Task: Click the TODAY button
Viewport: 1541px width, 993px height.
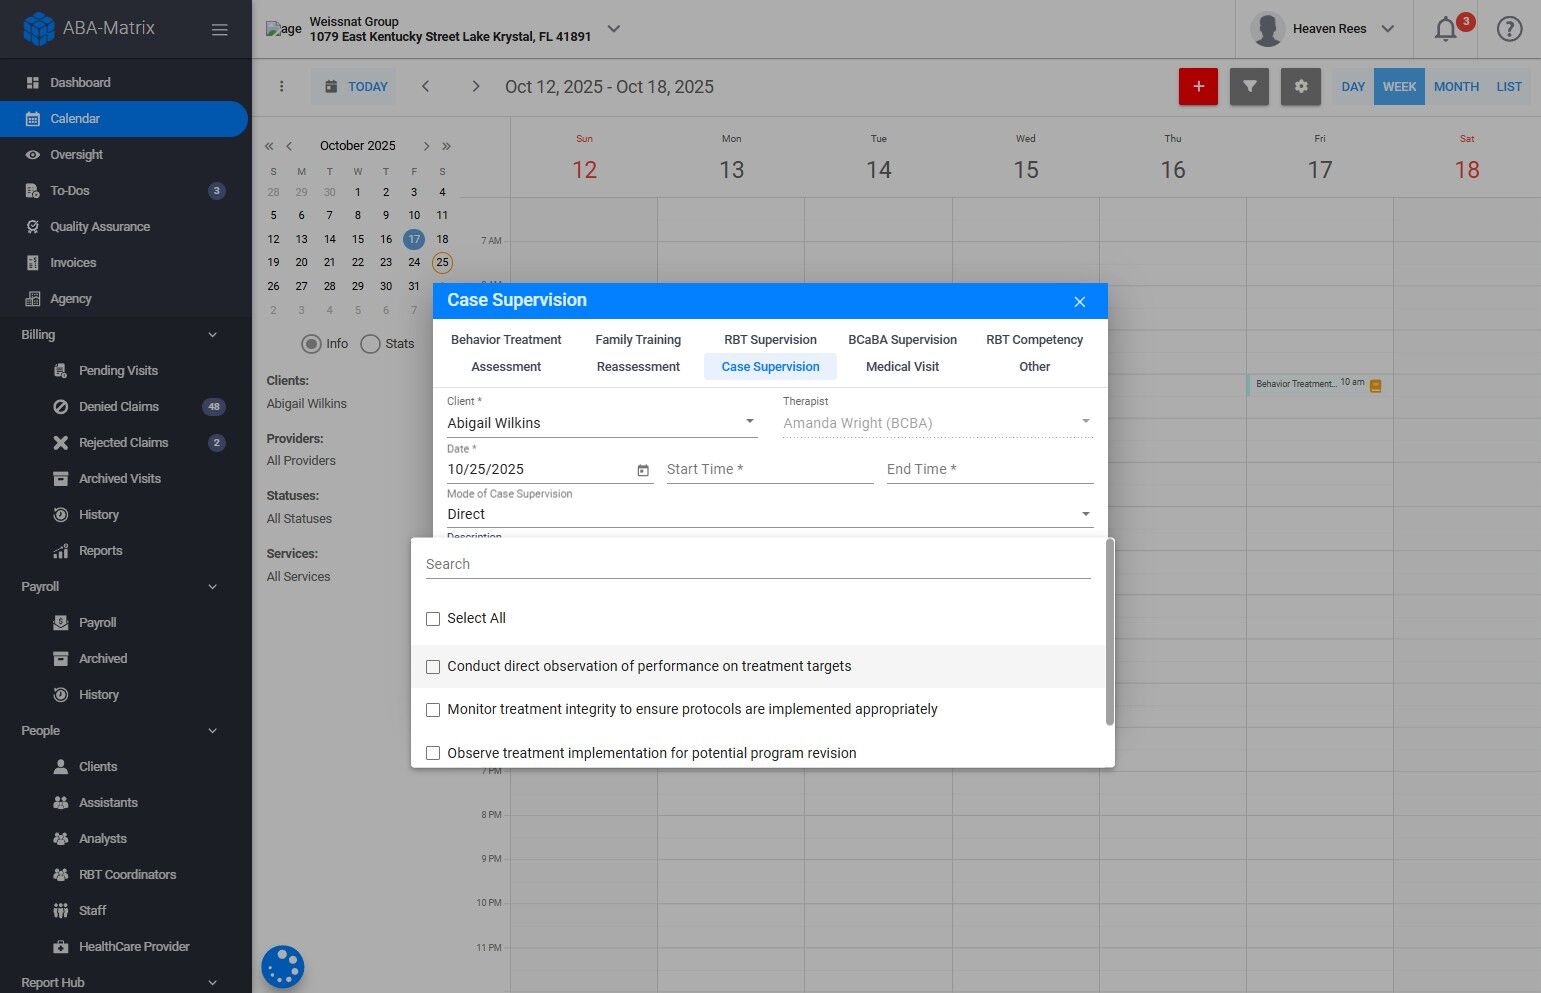Action: 356,87
